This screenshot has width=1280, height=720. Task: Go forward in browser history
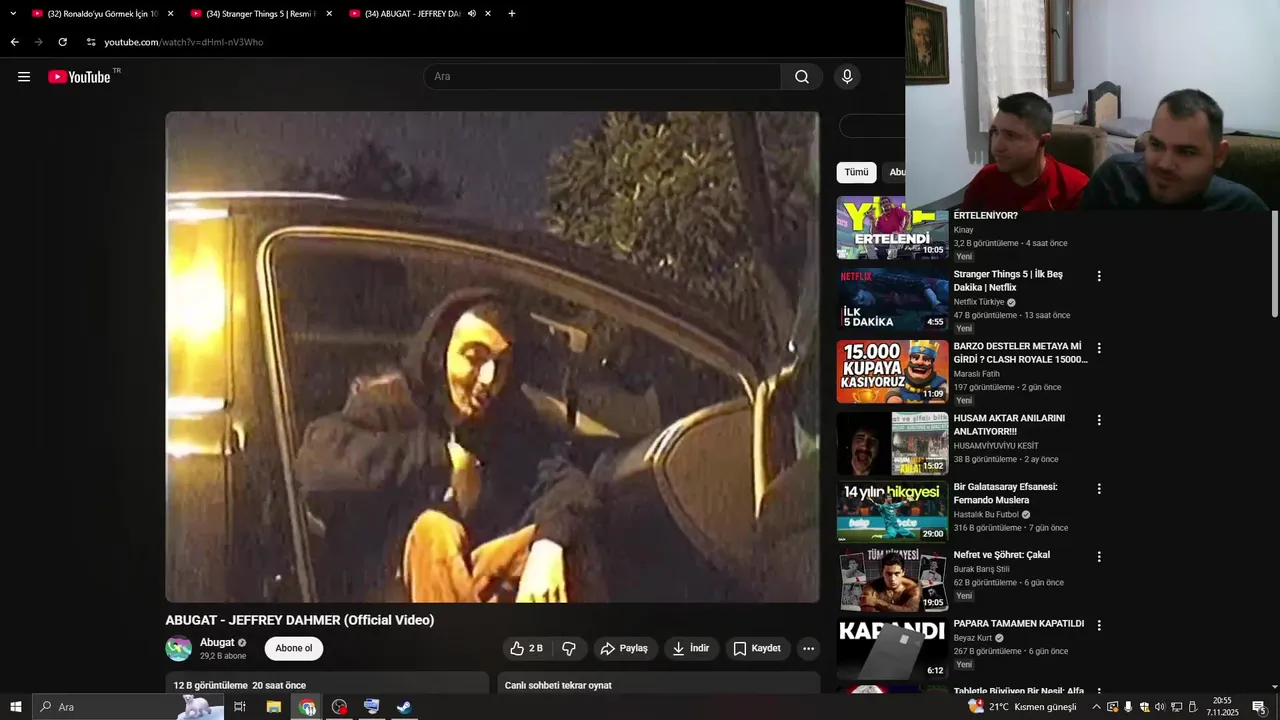(38, 42)
